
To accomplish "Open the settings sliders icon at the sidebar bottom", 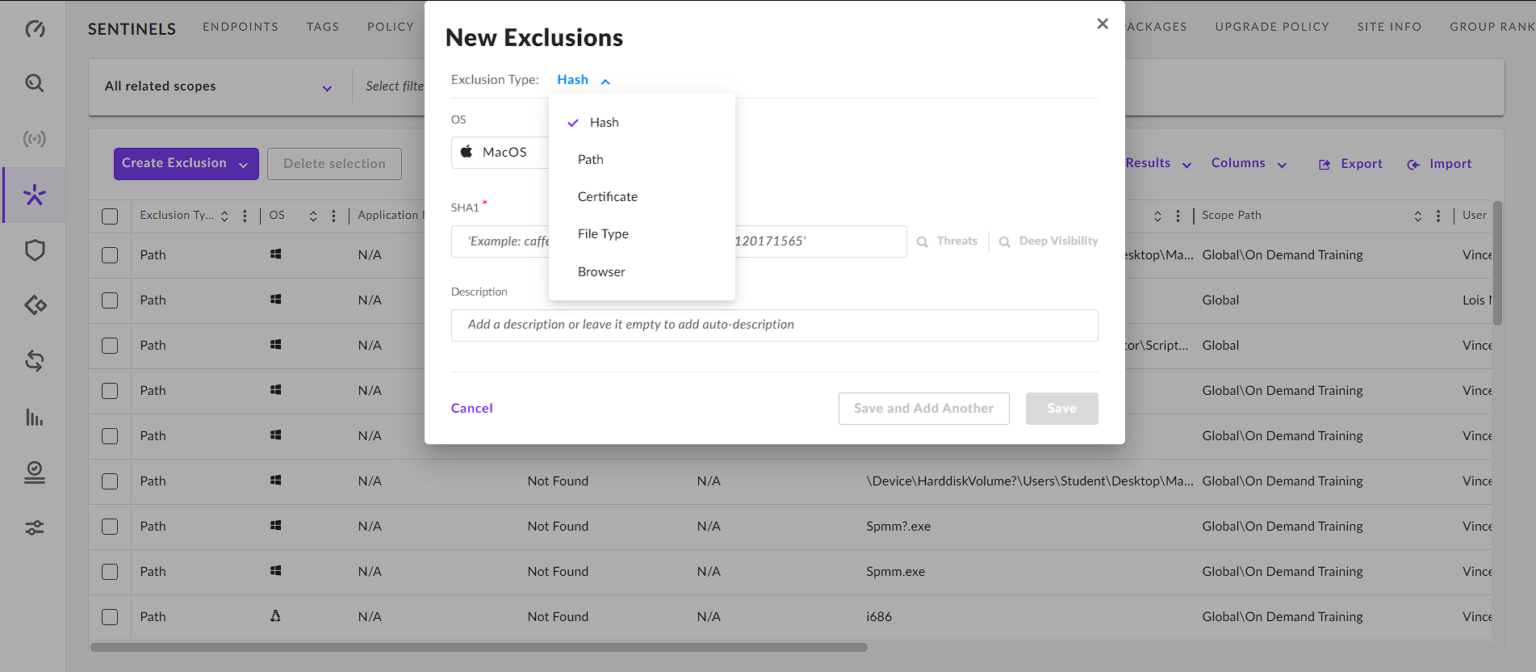I will pos(34,527).
